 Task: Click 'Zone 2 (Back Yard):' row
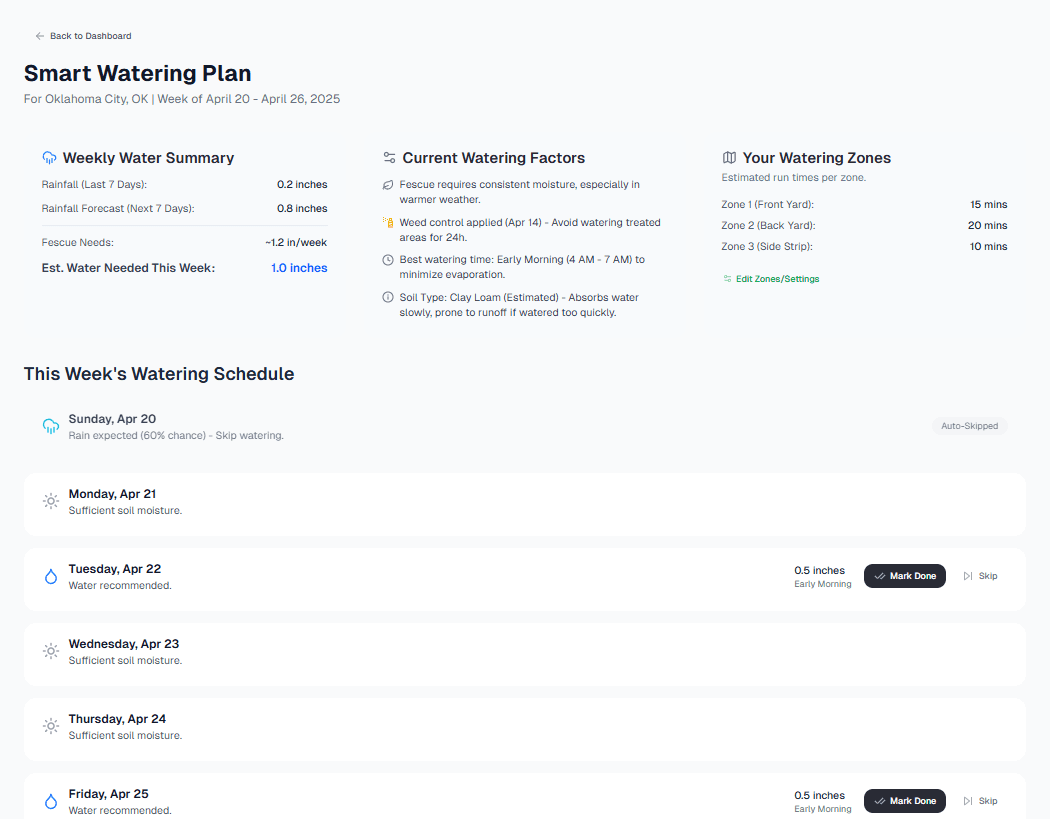(865, 226)
